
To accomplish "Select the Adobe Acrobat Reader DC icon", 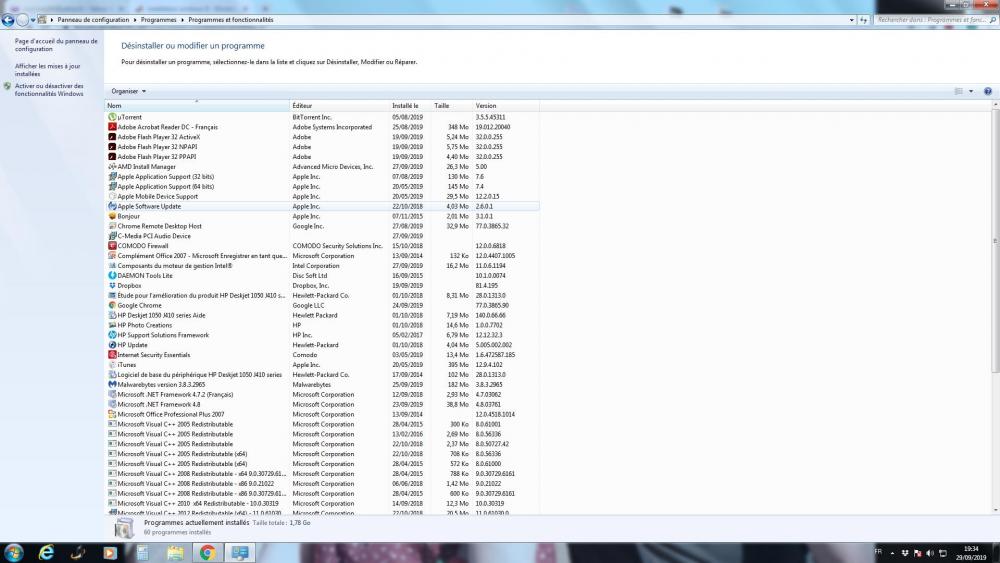I will pos(112,127).
